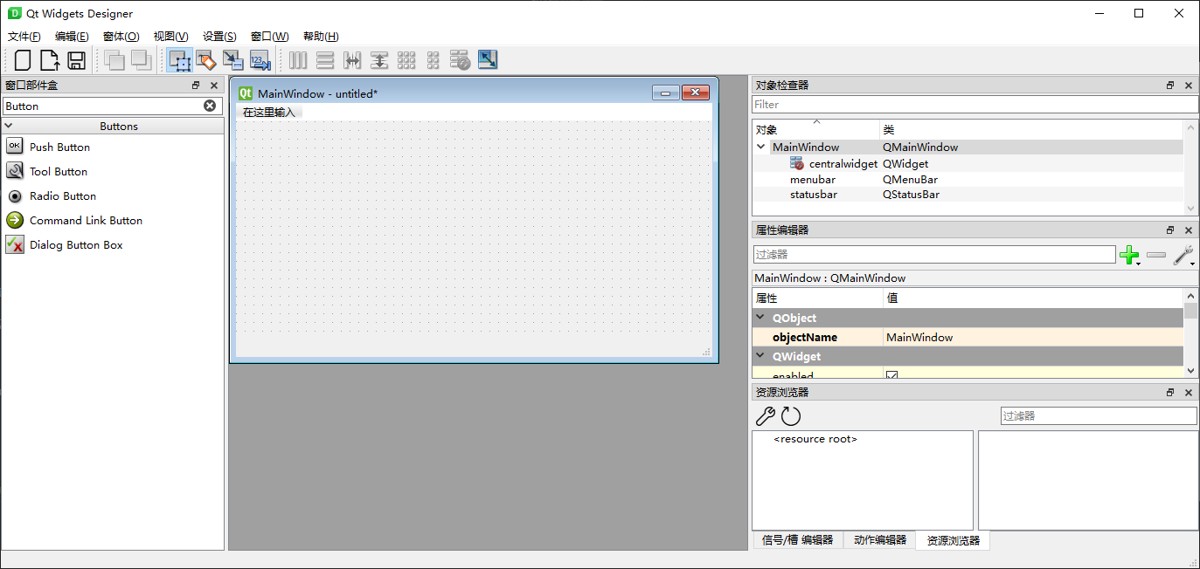This screenshot has width=1200, height=569.
Task: Click the remove property minus icon
Action: click(1156, 256)
